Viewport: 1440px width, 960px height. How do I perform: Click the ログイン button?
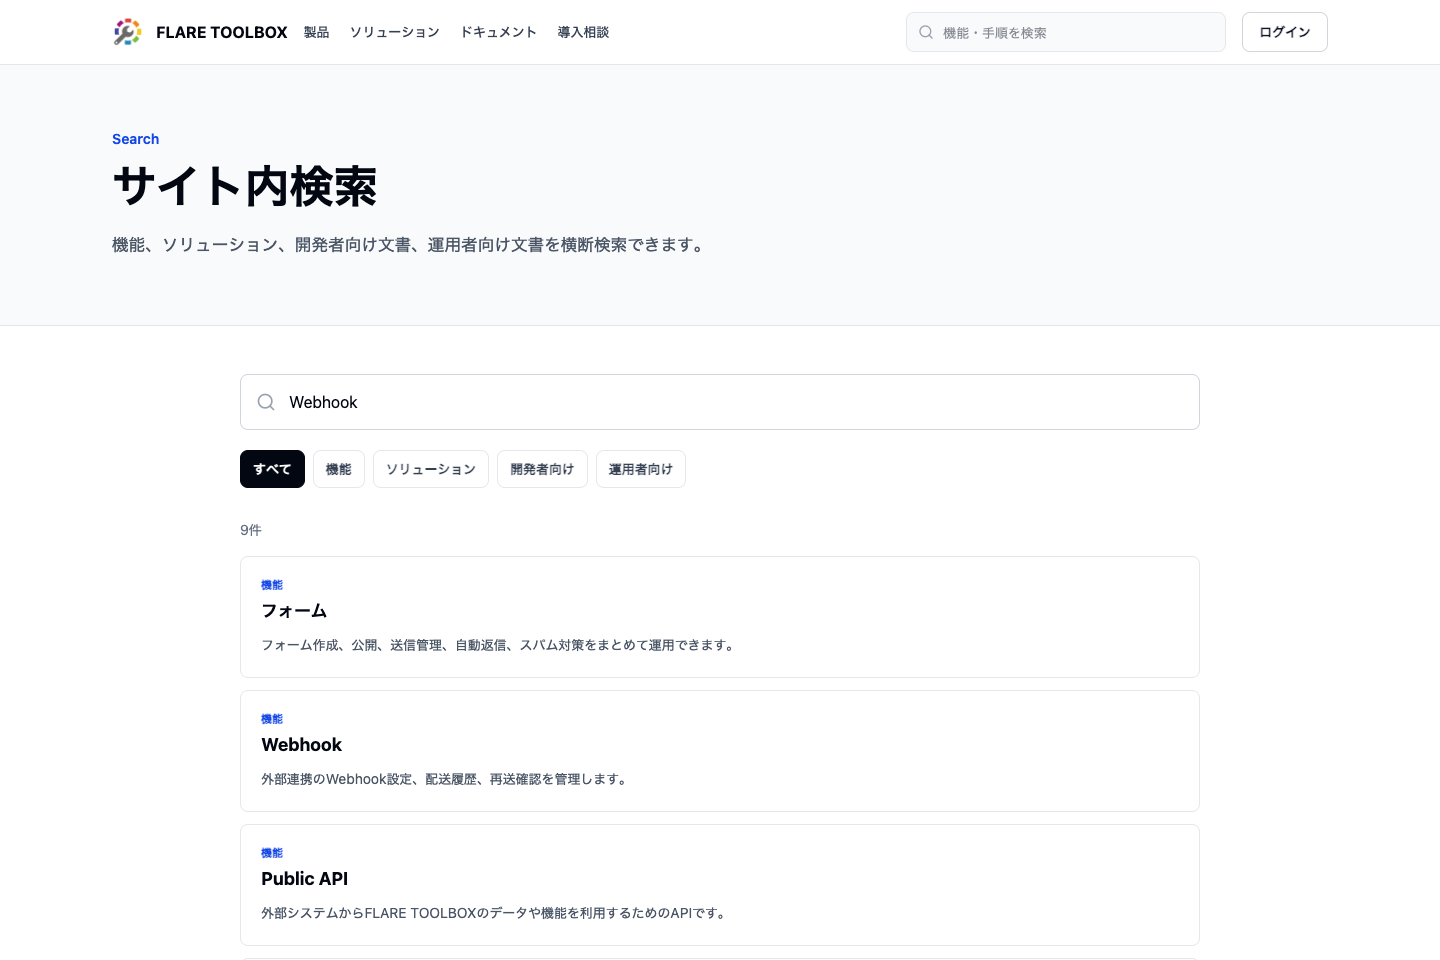(x=1284, y=32)
